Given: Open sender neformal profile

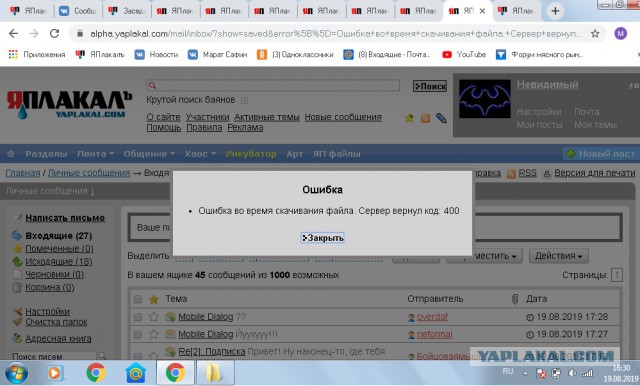Looking at the screenshot, I should tap(434, 335).
